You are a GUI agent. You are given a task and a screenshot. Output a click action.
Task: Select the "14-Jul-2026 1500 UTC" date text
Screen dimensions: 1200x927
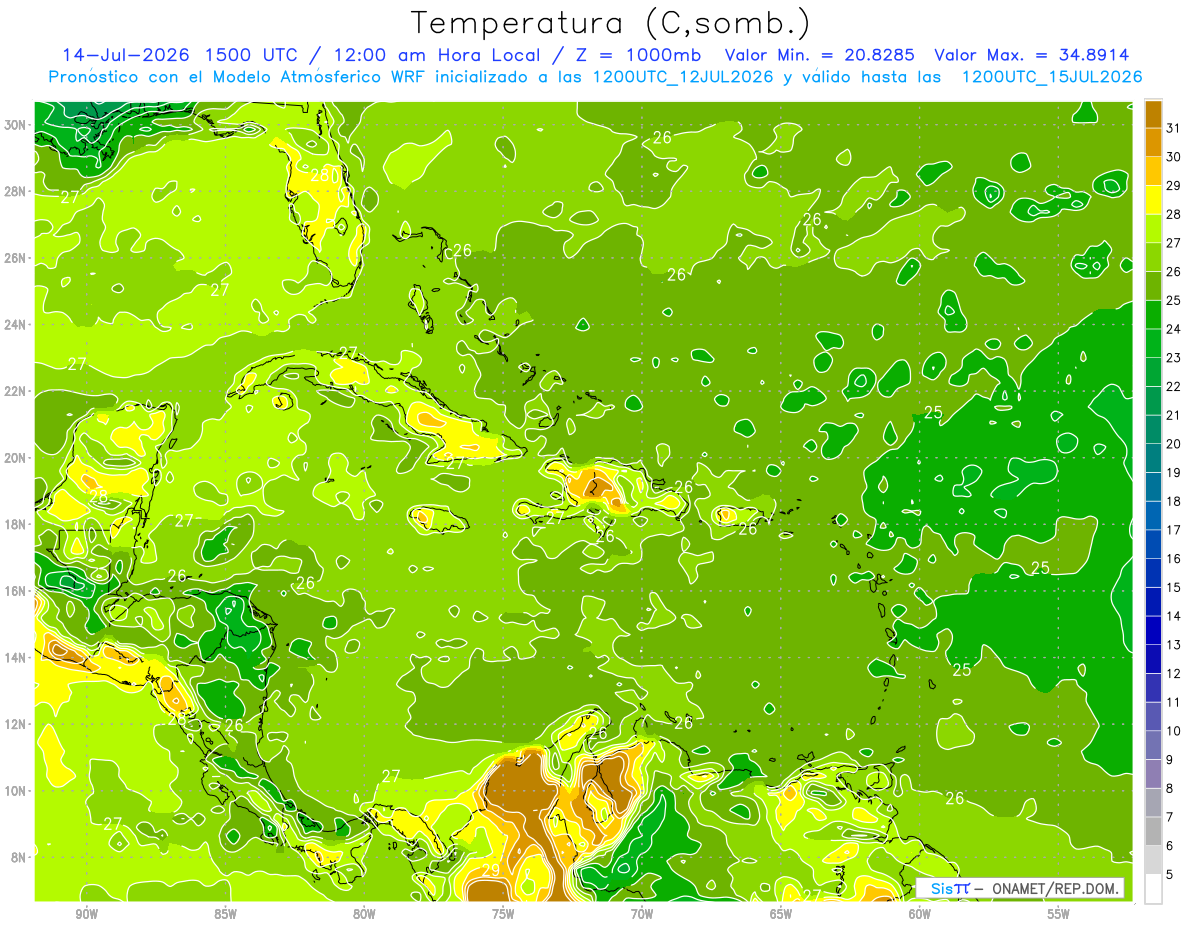point(178,55)
